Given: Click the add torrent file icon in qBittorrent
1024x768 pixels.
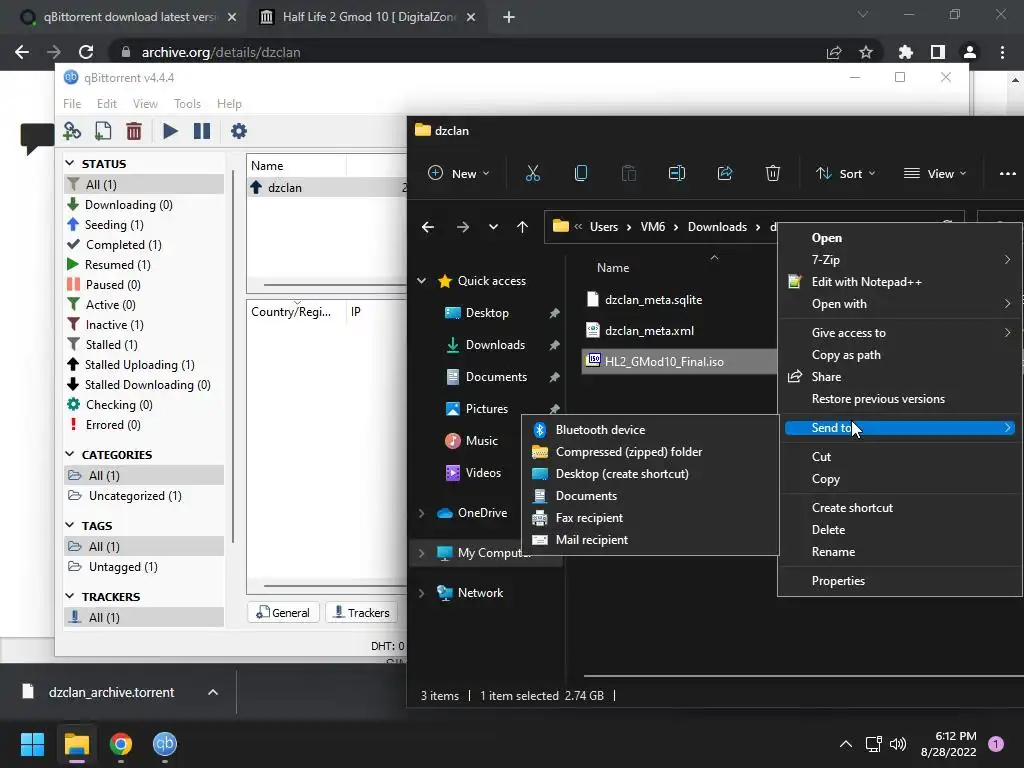Looking at the screenshot, I should [103, 131].
